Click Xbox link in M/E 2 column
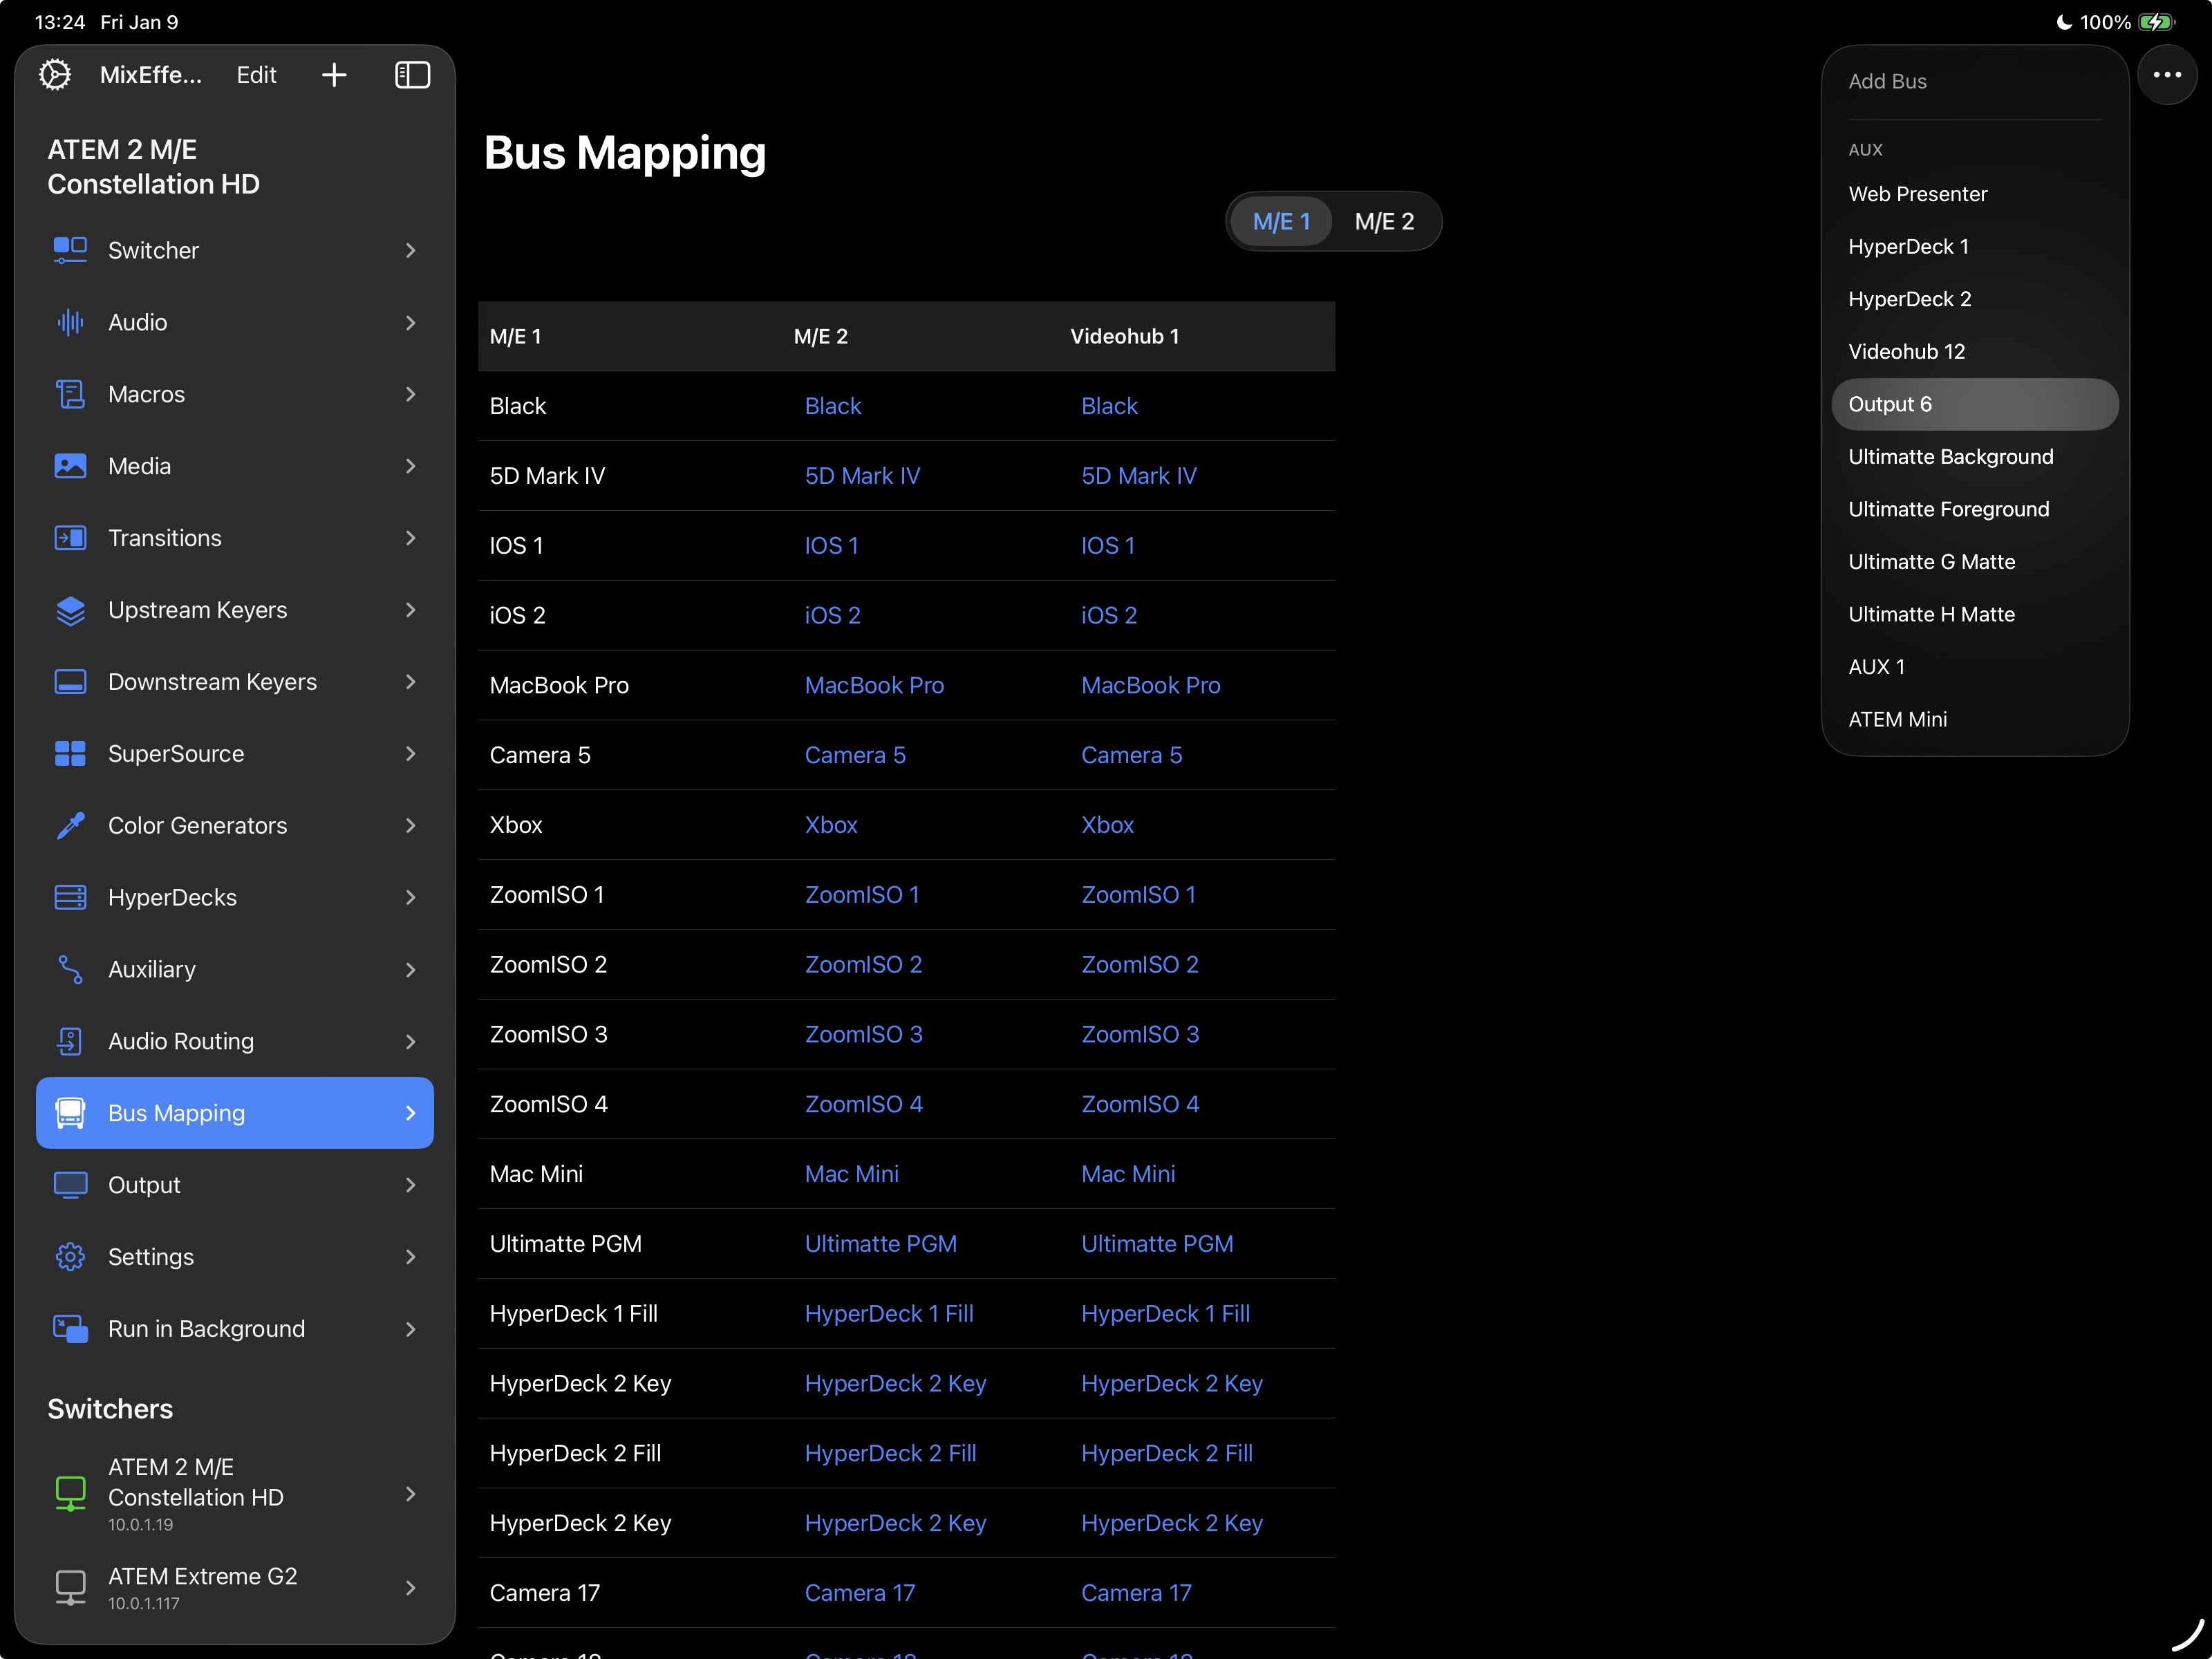Screen dimensions: 2212x1659 tap(831, 825)
